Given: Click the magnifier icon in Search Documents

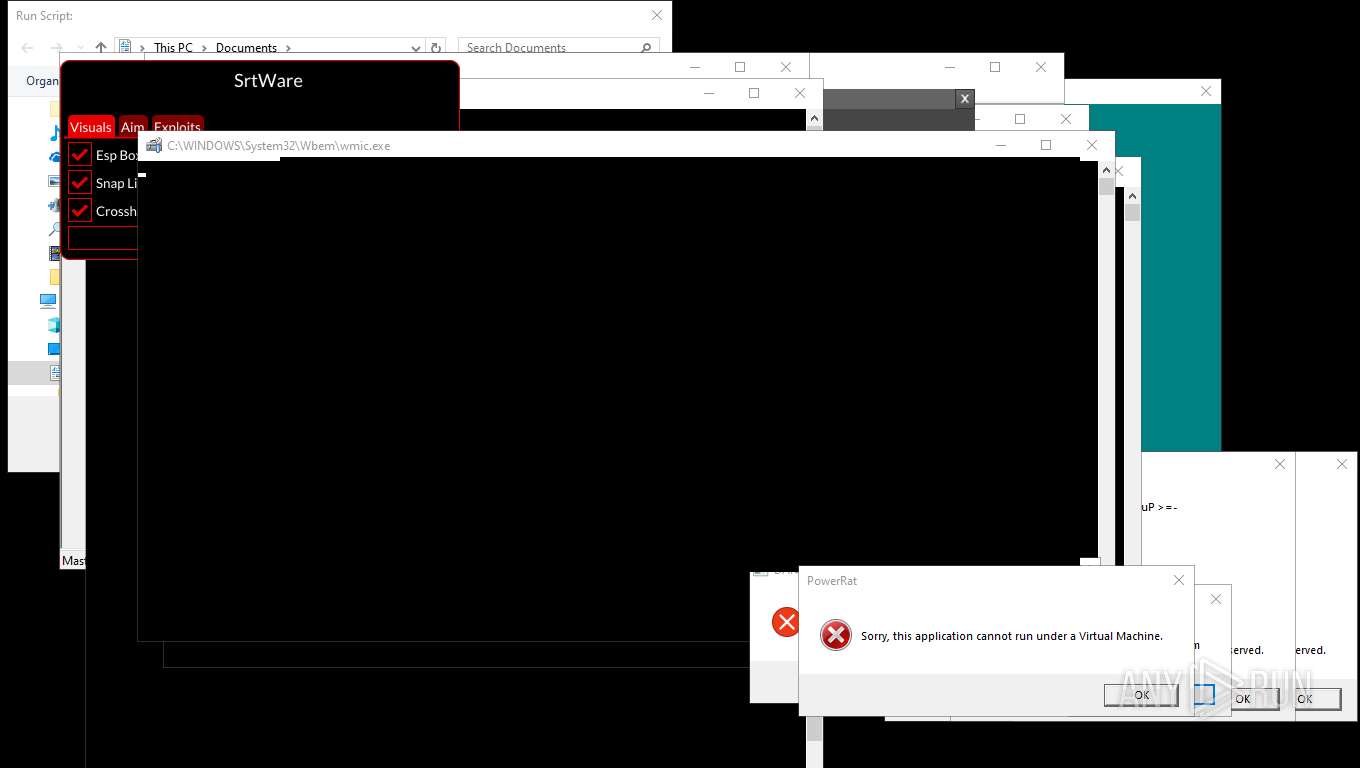Looking at the screenshot, I should click(647, 47).
